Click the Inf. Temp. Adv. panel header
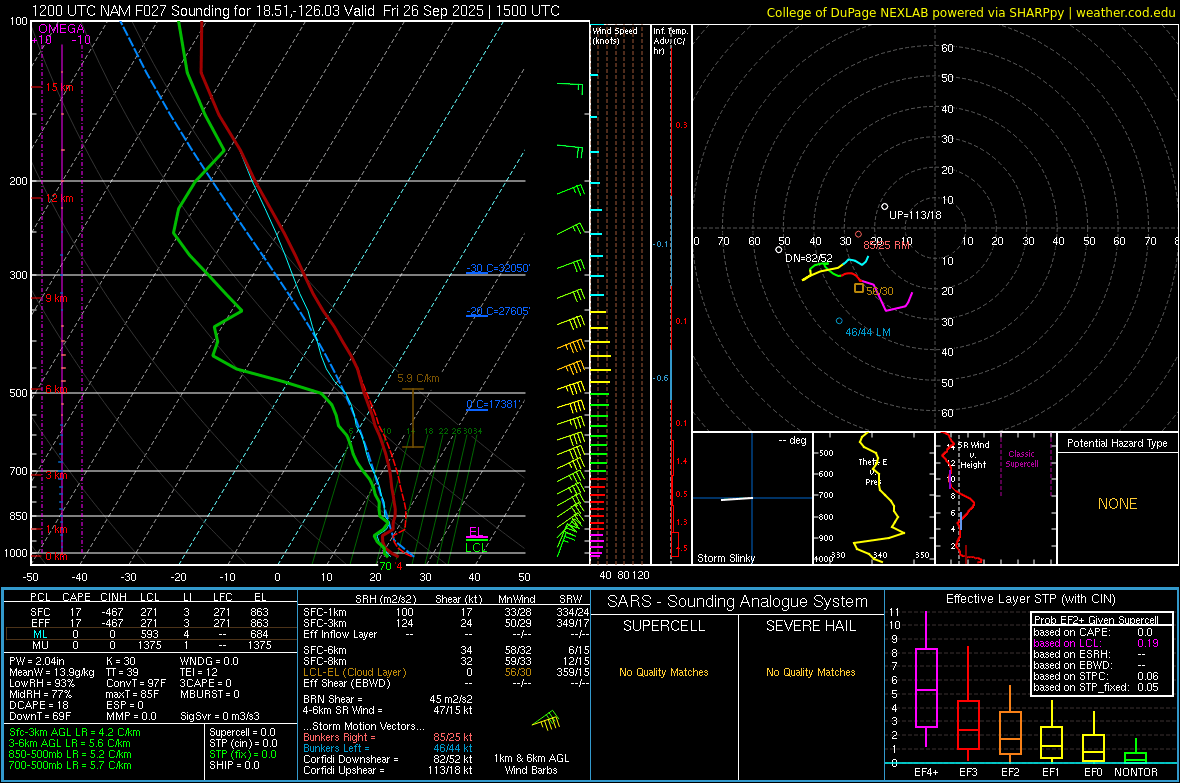 point(670,41)
